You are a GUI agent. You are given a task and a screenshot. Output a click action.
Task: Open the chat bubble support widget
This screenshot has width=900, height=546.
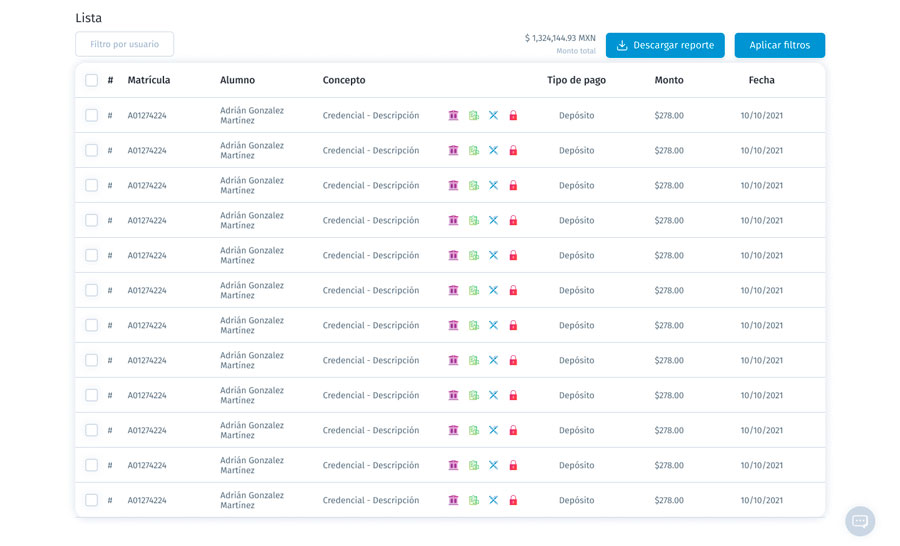859,521
